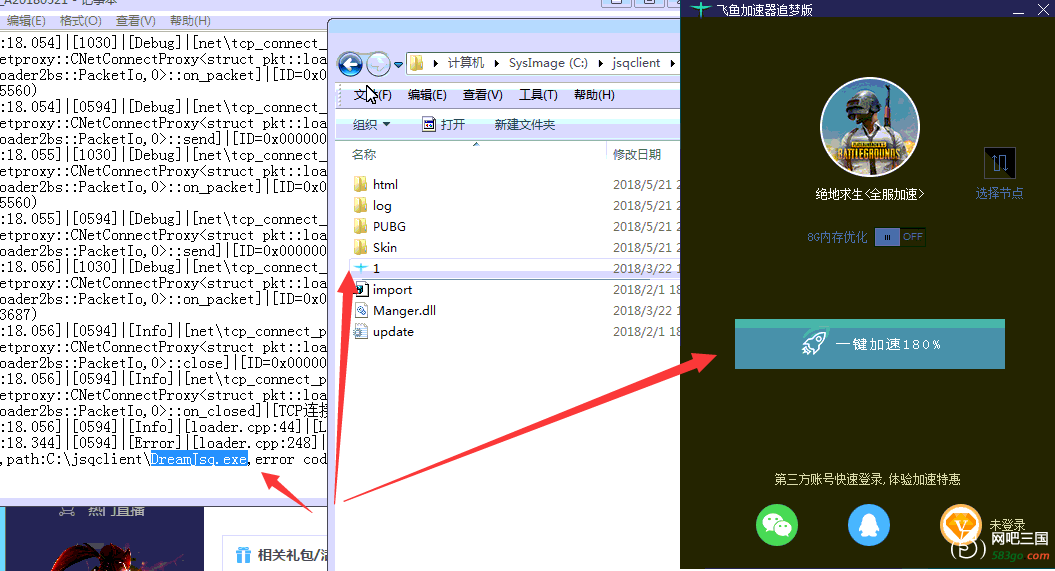
Task: Click the PUBG Battlegrounds game avatar
Action: (x=869, y=127)
